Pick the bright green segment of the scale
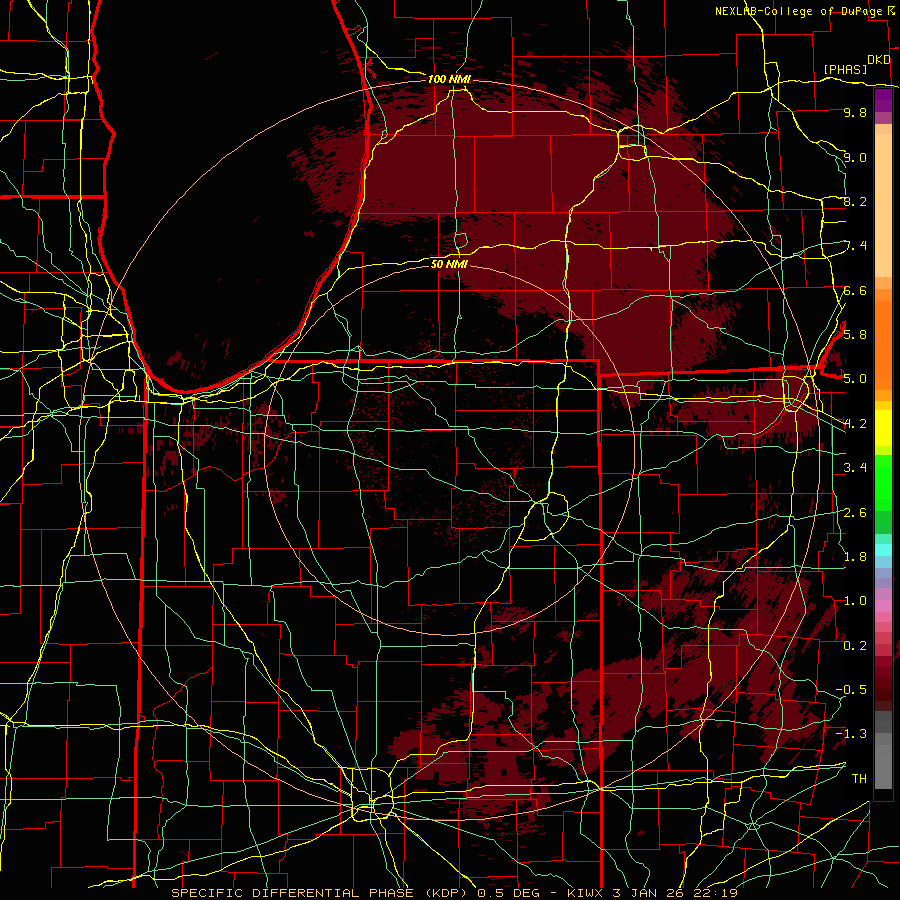 tap(883, 482)
